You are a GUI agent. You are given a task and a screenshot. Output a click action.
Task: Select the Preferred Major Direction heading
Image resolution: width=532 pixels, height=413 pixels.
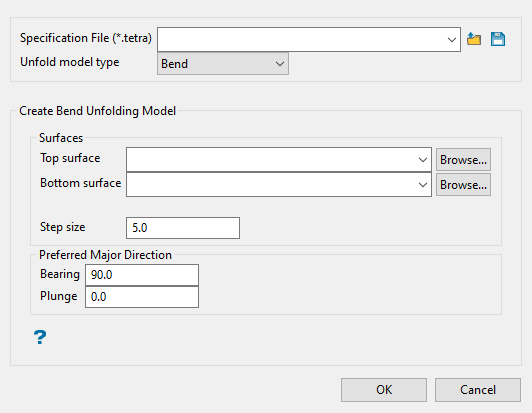105,255
